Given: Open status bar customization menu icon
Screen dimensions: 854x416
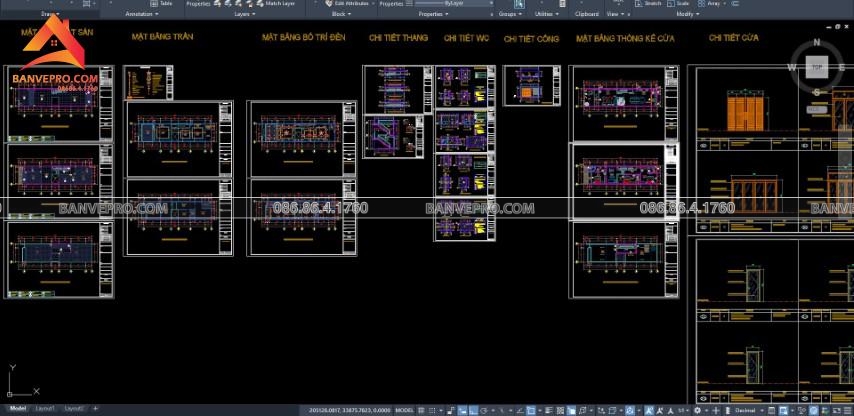Looking at the screenshot, I should [x=847, y=410].
